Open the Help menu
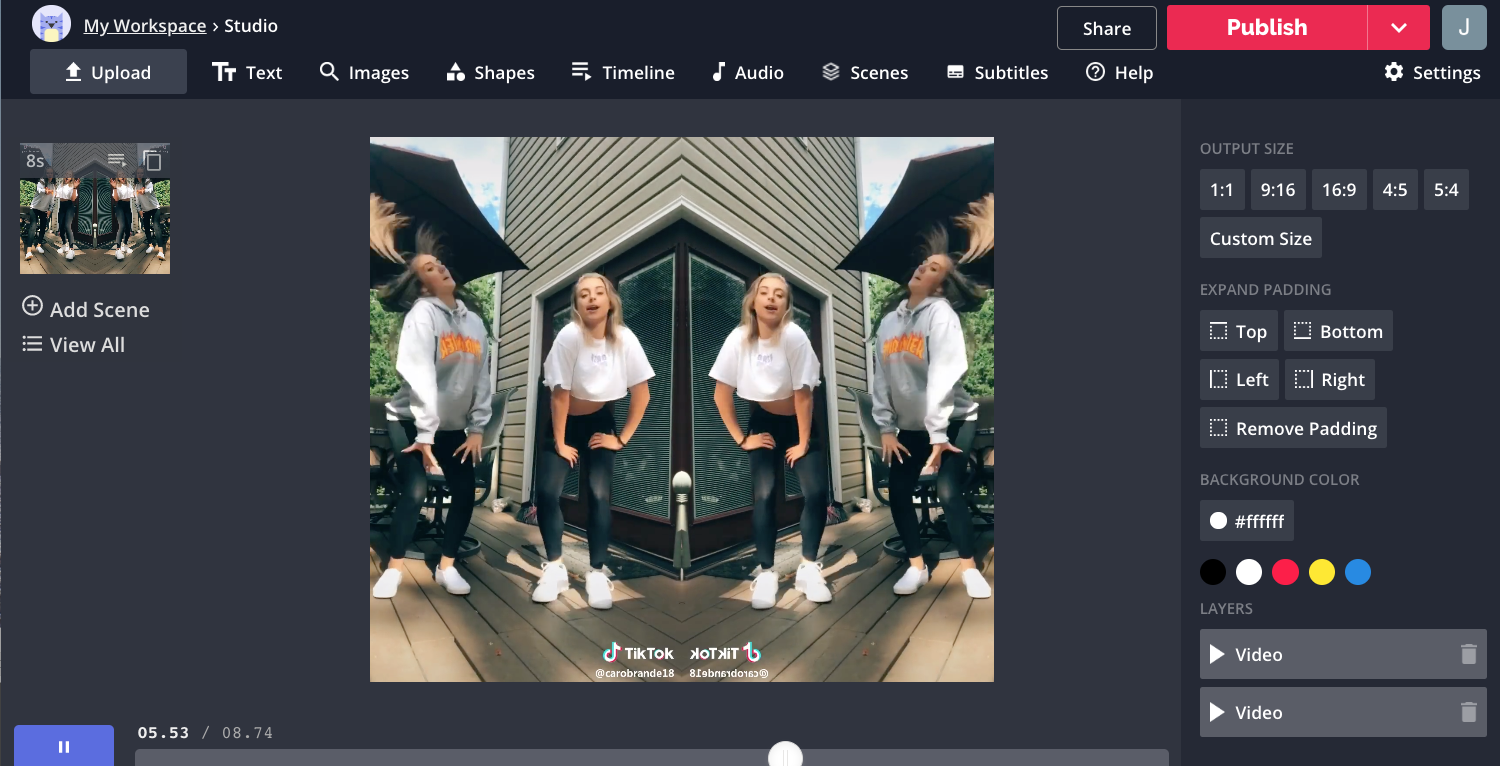1500x766 pixels. 1119,72
